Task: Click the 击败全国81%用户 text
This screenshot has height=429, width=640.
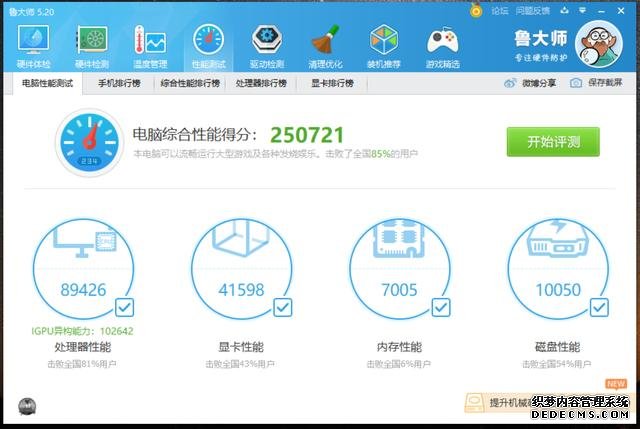Action: coord(82,364)
